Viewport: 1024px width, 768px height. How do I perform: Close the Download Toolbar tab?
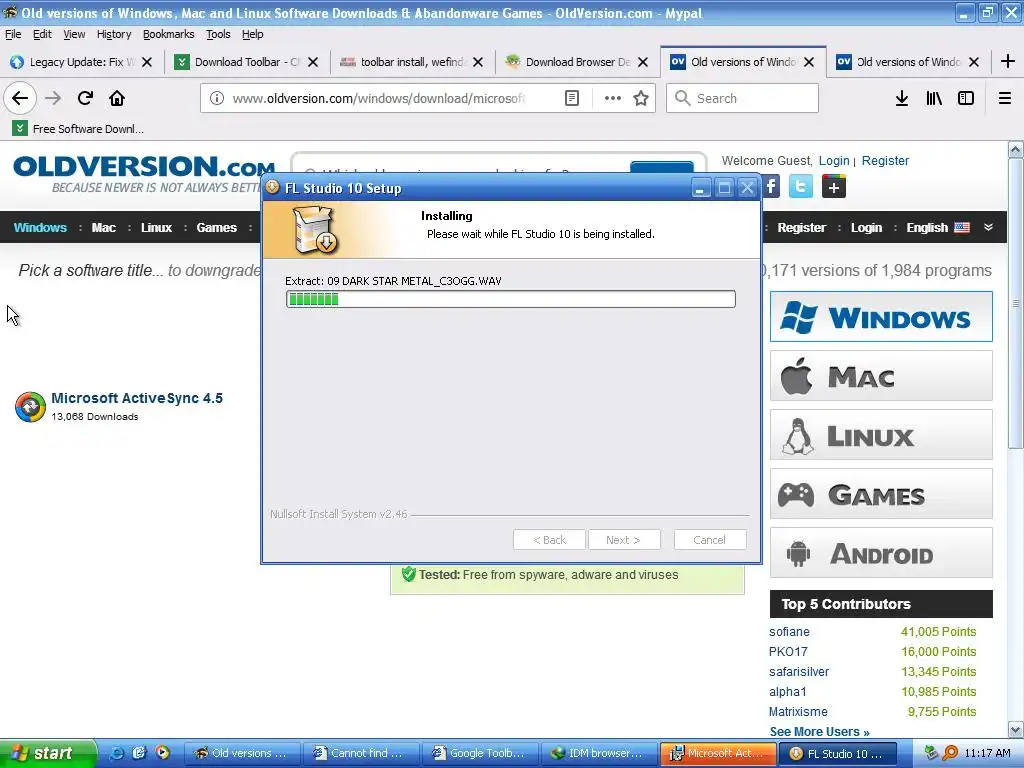point(313,62)
